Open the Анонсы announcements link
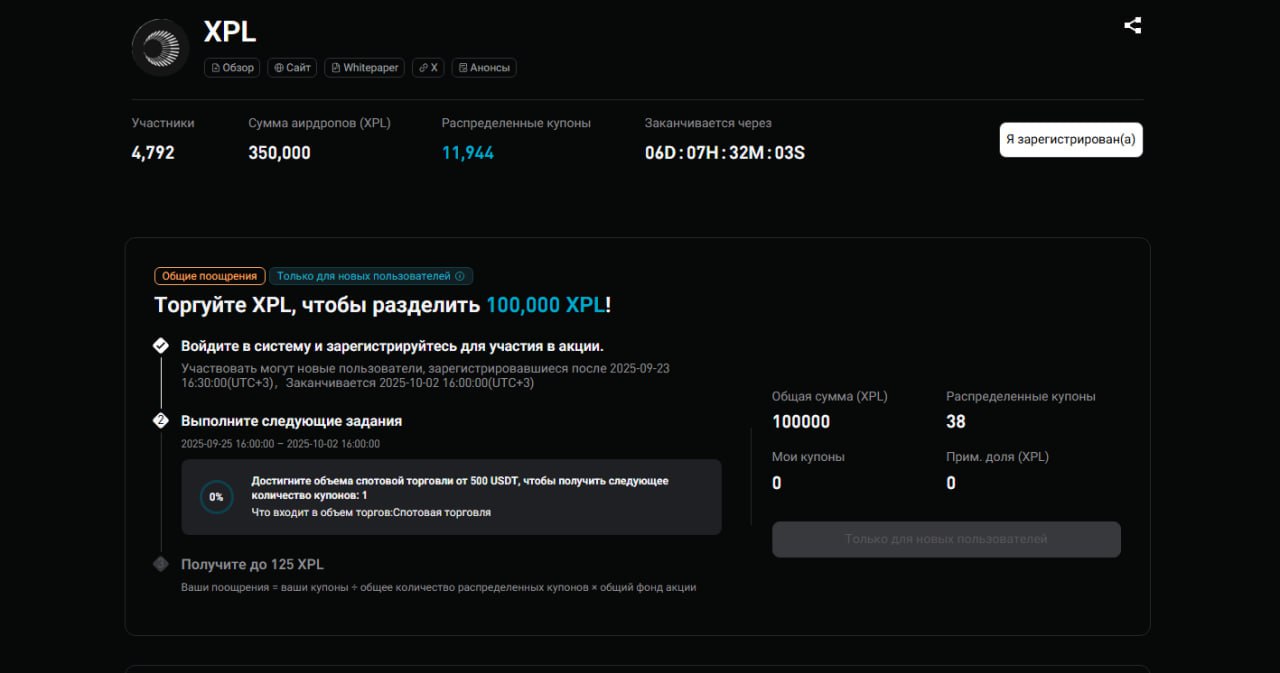The width and height of the screenshot is (1280, 673). coord(484,68)
